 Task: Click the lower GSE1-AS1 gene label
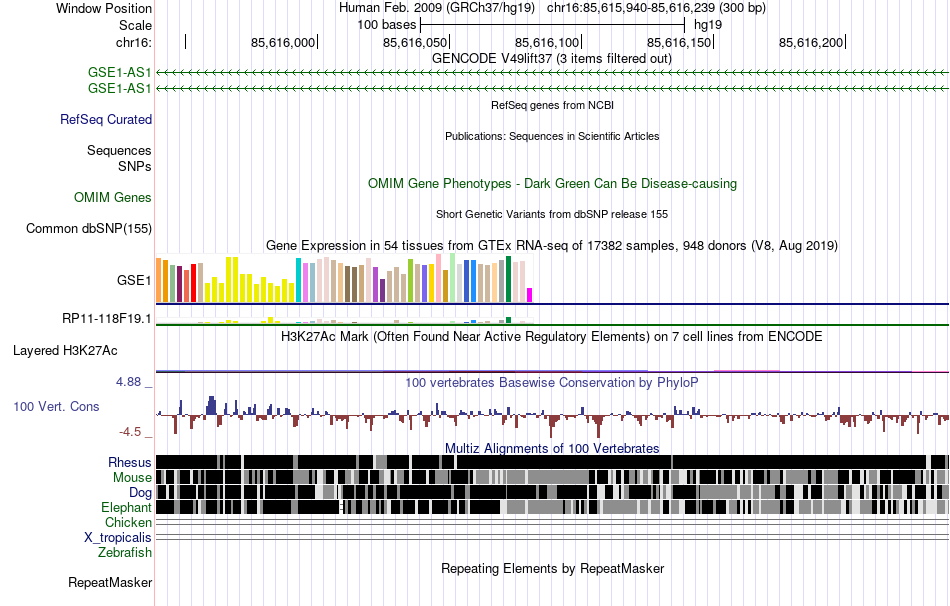pos(119,88)
